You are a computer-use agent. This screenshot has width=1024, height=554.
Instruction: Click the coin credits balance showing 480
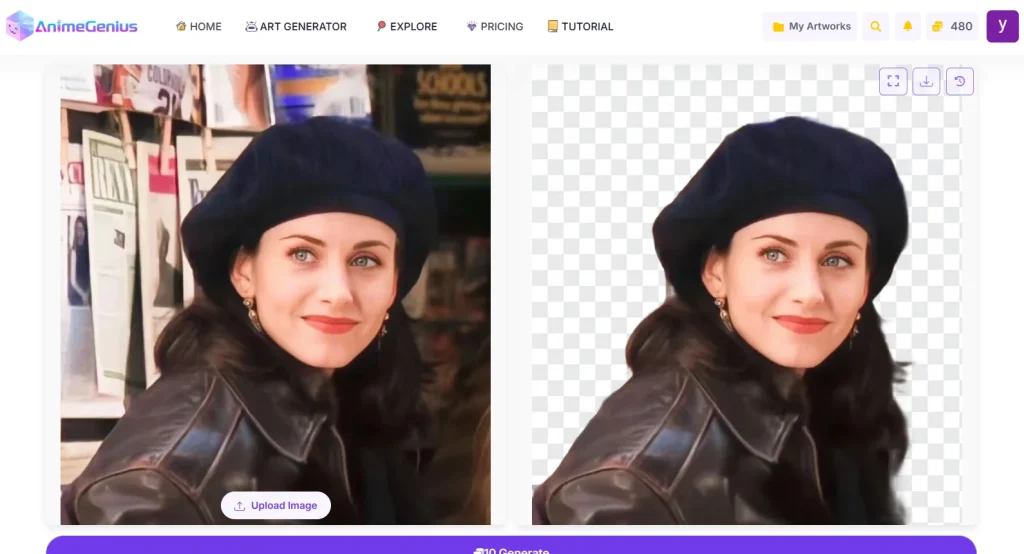[952, 27]
